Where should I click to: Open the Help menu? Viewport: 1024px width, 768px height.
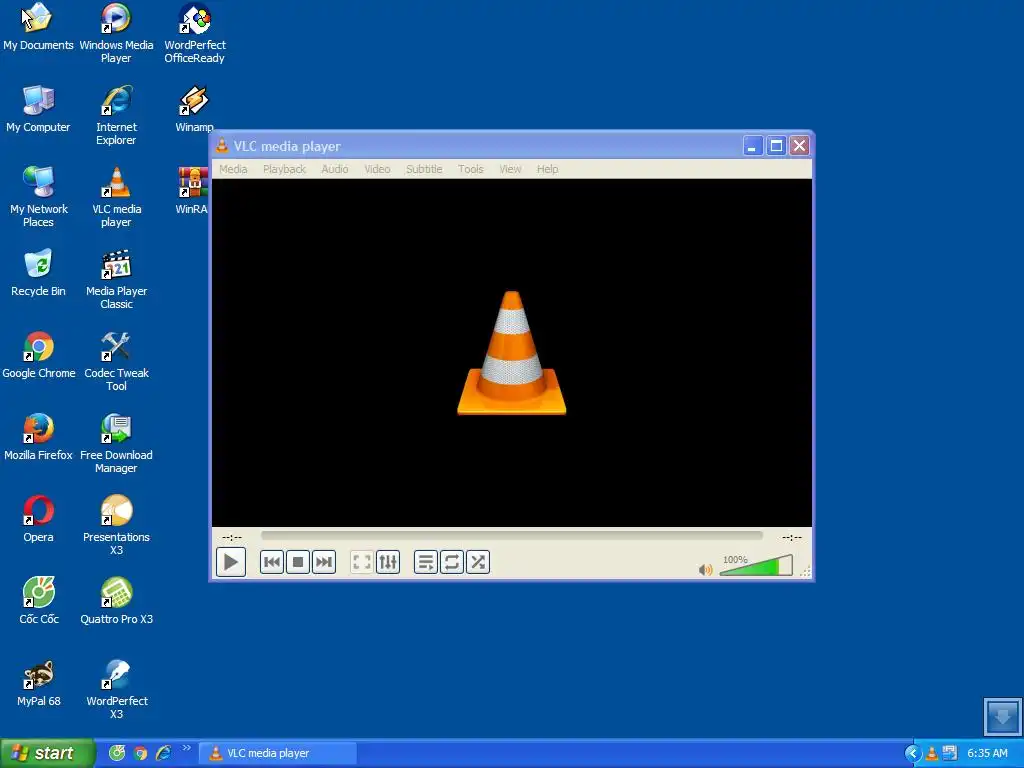click(547, 169)
